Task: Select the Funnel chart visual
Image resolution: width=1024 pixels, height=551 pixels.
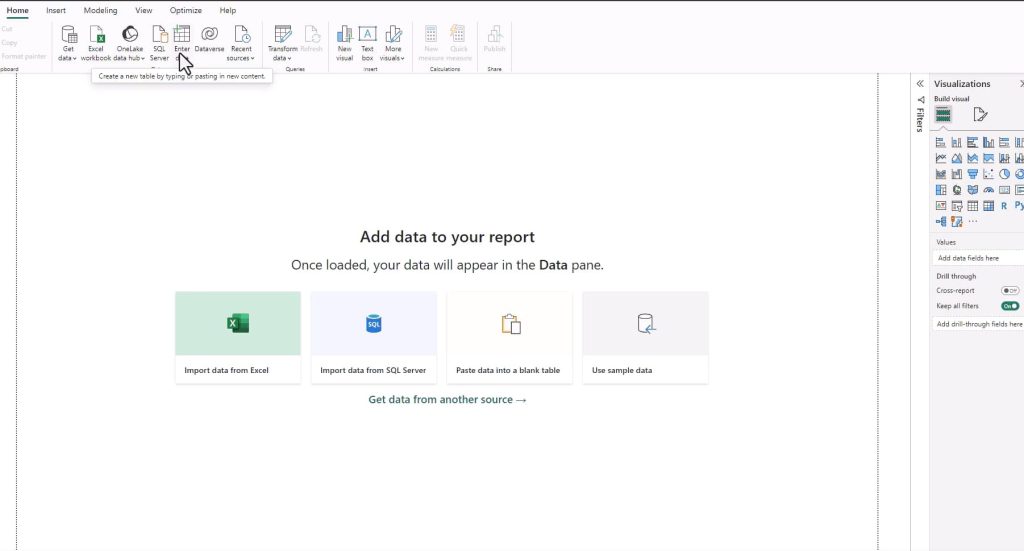Action: pyautogui.click(x=972, y=174)
